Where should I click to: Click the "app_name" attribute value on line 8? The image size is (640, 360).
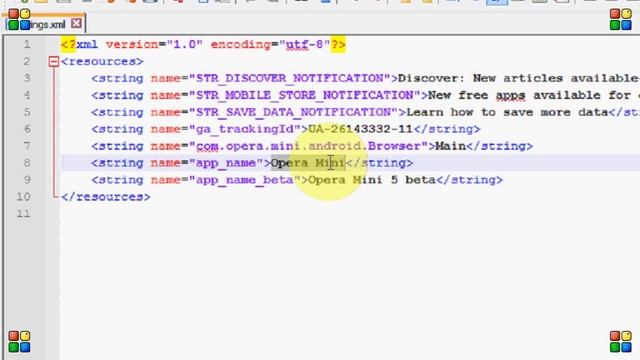coord(226,163)
